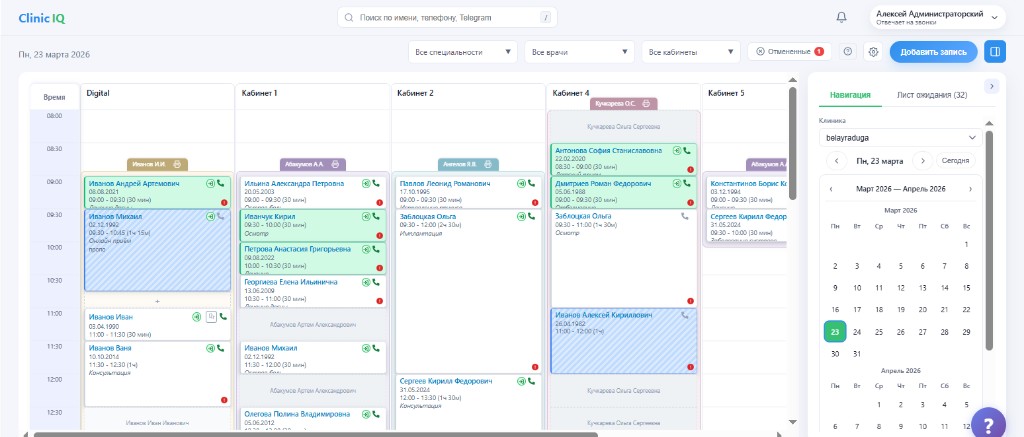Viewport: 1024px width, 437px height.
Task: Toggle the right sidebar panel icon
Action: pos(994,51)
